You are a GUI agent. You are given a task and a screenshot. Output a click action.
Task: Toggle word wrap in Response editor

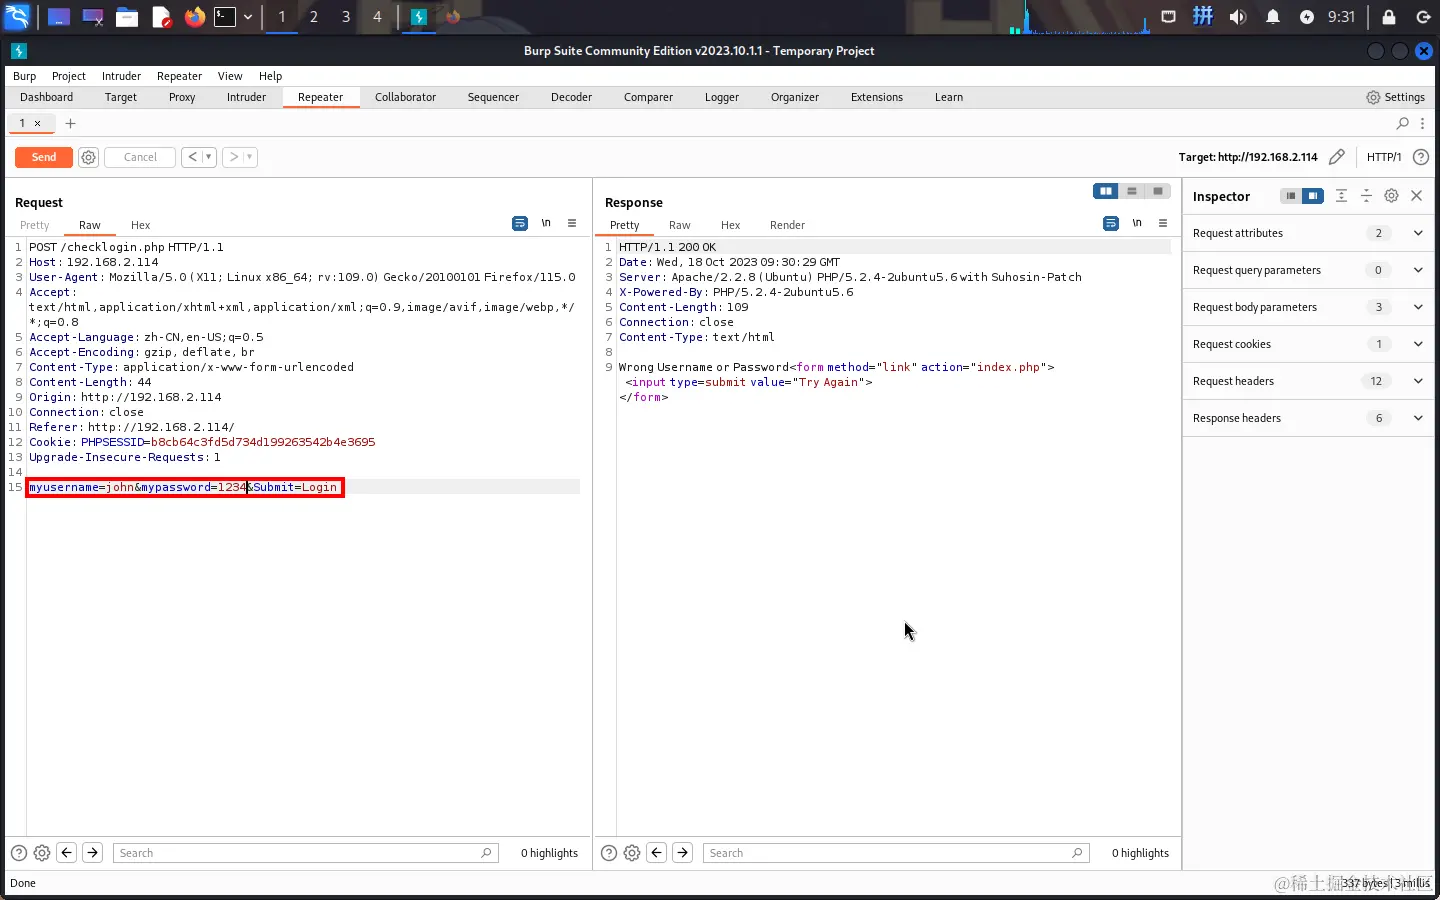1111,223
